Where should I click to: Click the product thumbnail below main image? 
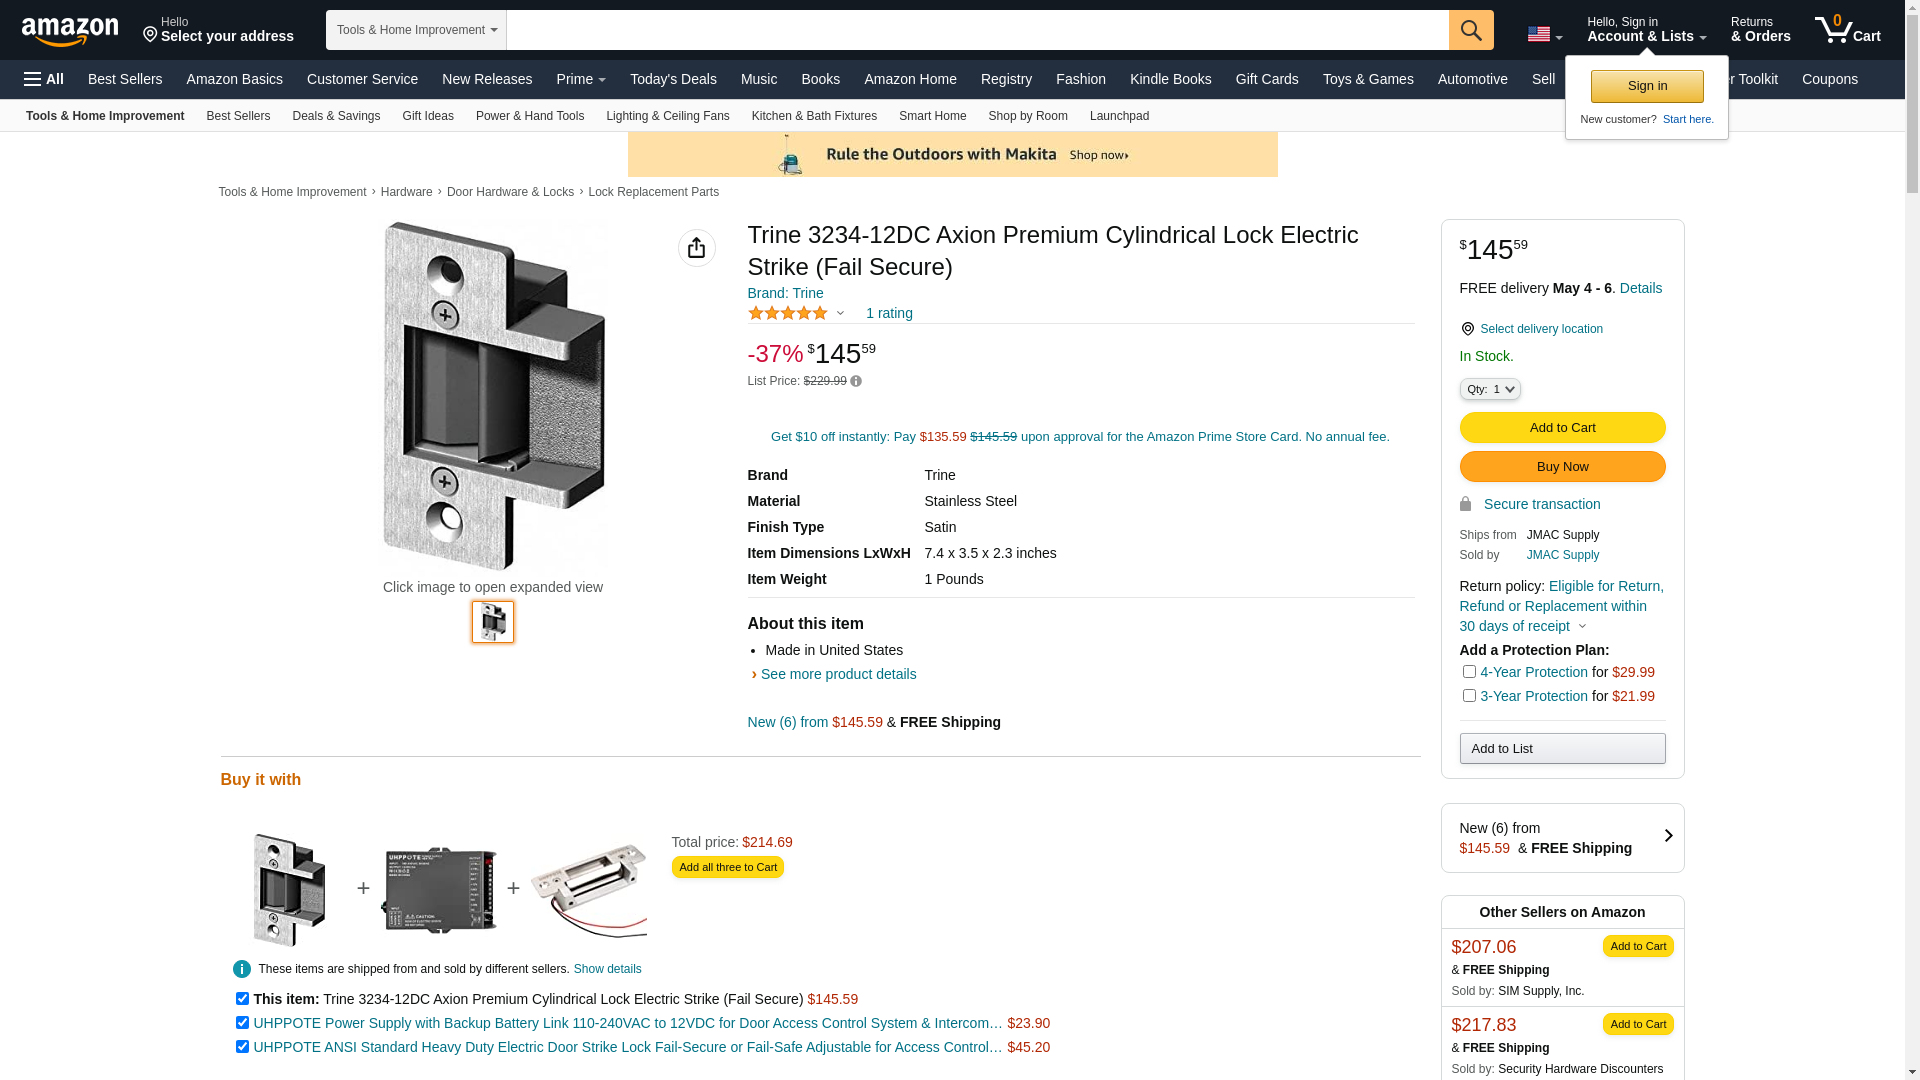tap(493, 622)
